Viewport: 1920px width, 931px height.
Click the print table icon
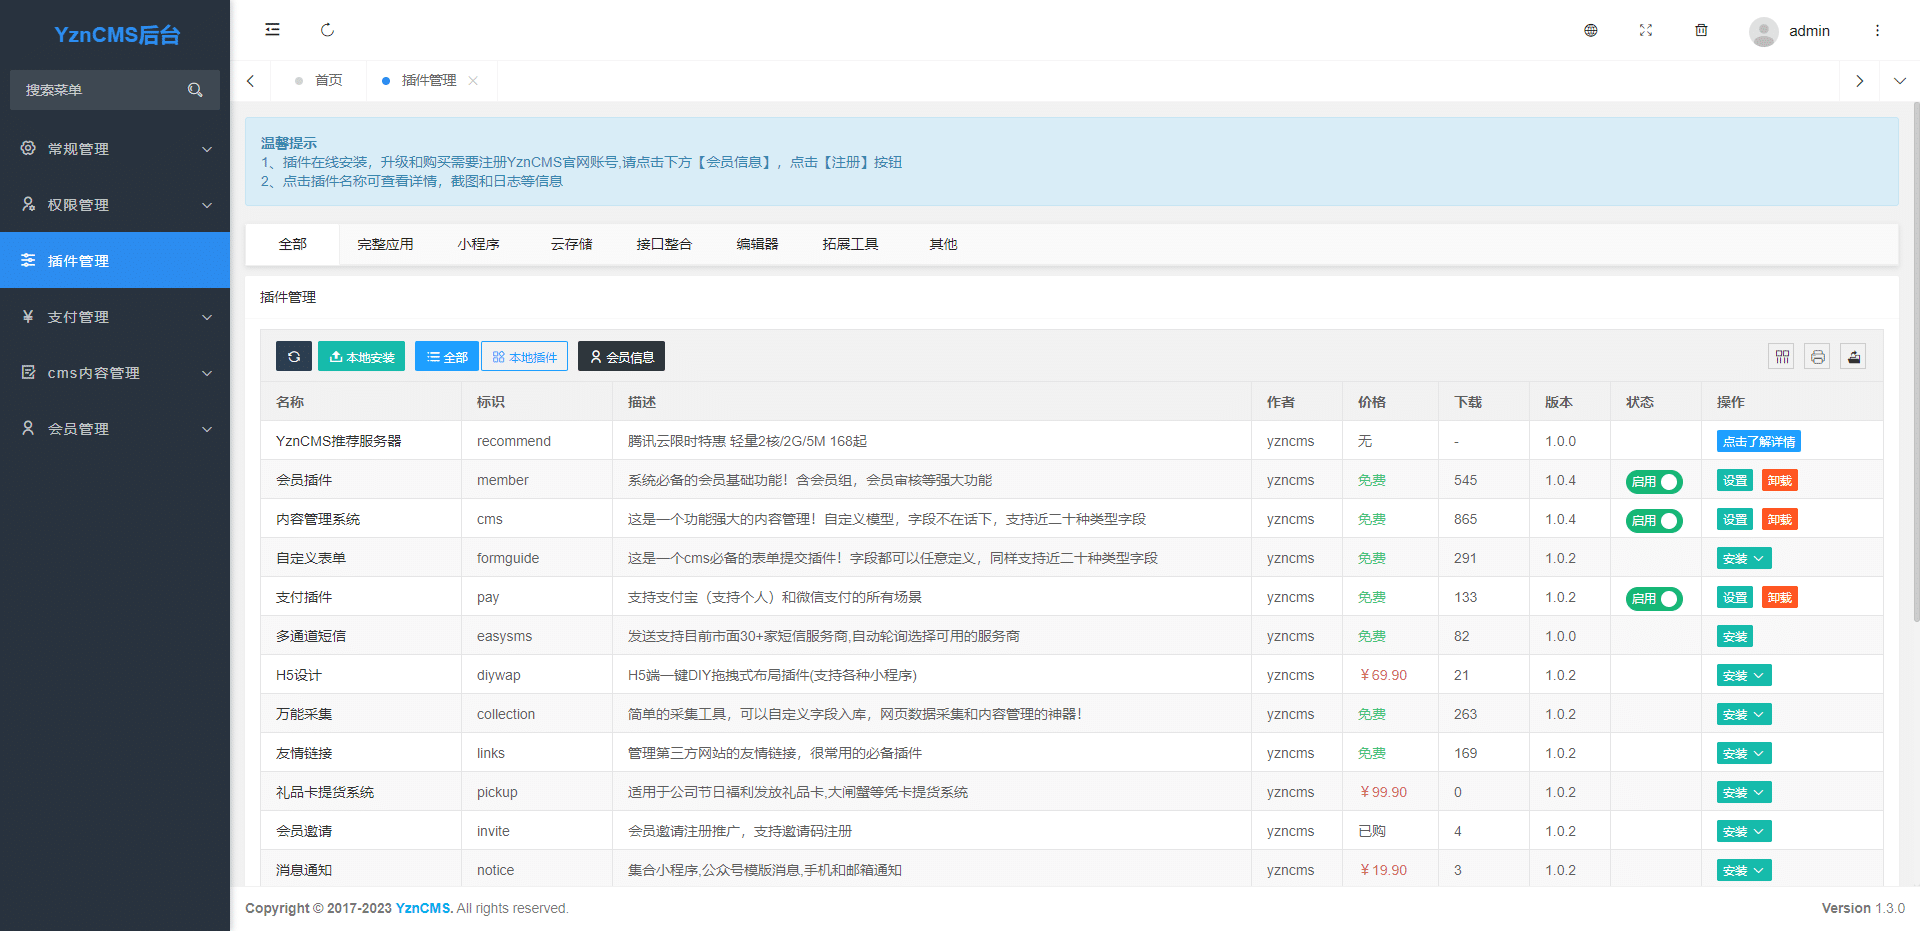pyautogui.click(x=1818, y=356)
